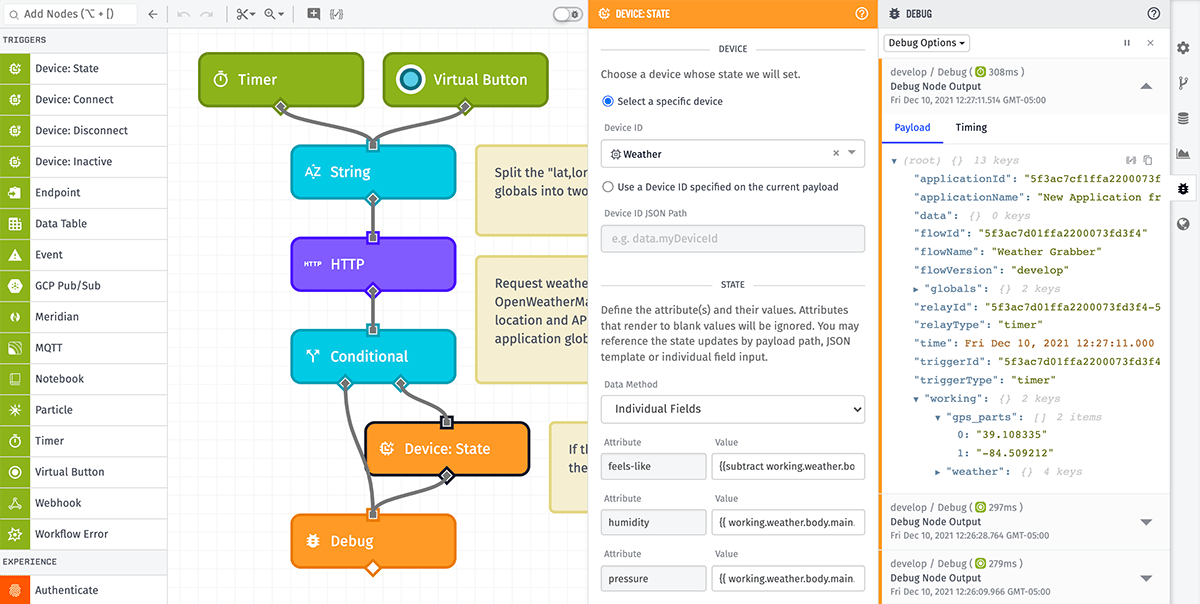The height and width of the screenshot is (604, 1200).
Task: Add the GCP Pub/Sub trigger node
Action: (83, 286)
